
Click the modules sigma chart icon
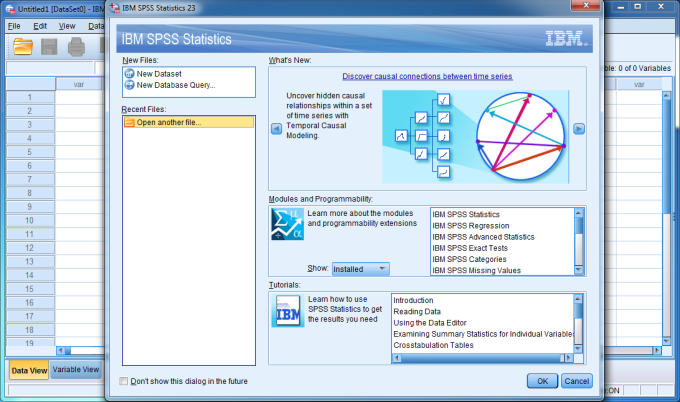click(x=287, y=224)
